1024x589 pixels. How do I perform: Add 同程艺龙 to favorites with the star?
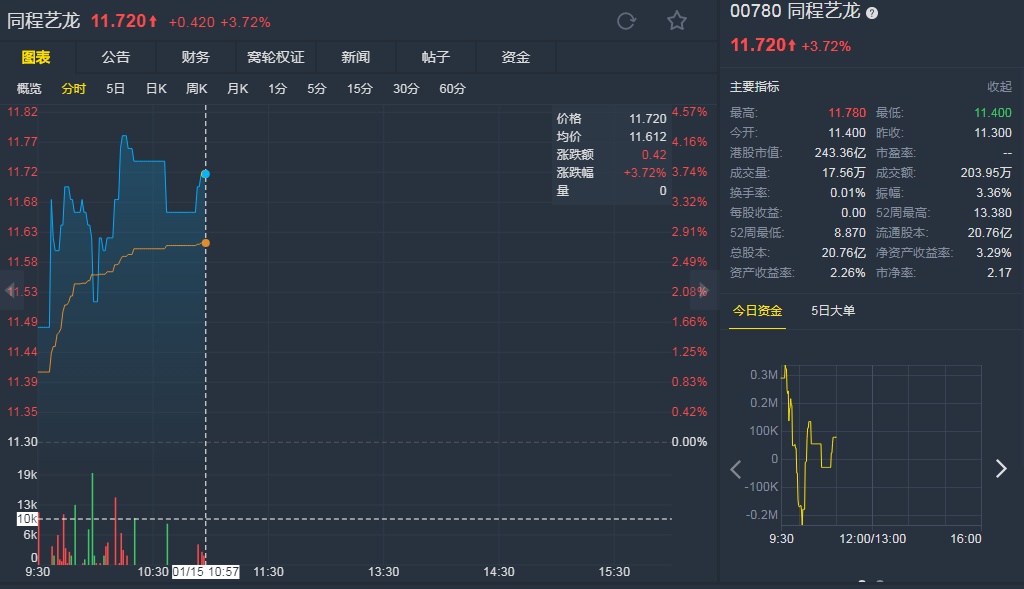(x=677, y=21)
